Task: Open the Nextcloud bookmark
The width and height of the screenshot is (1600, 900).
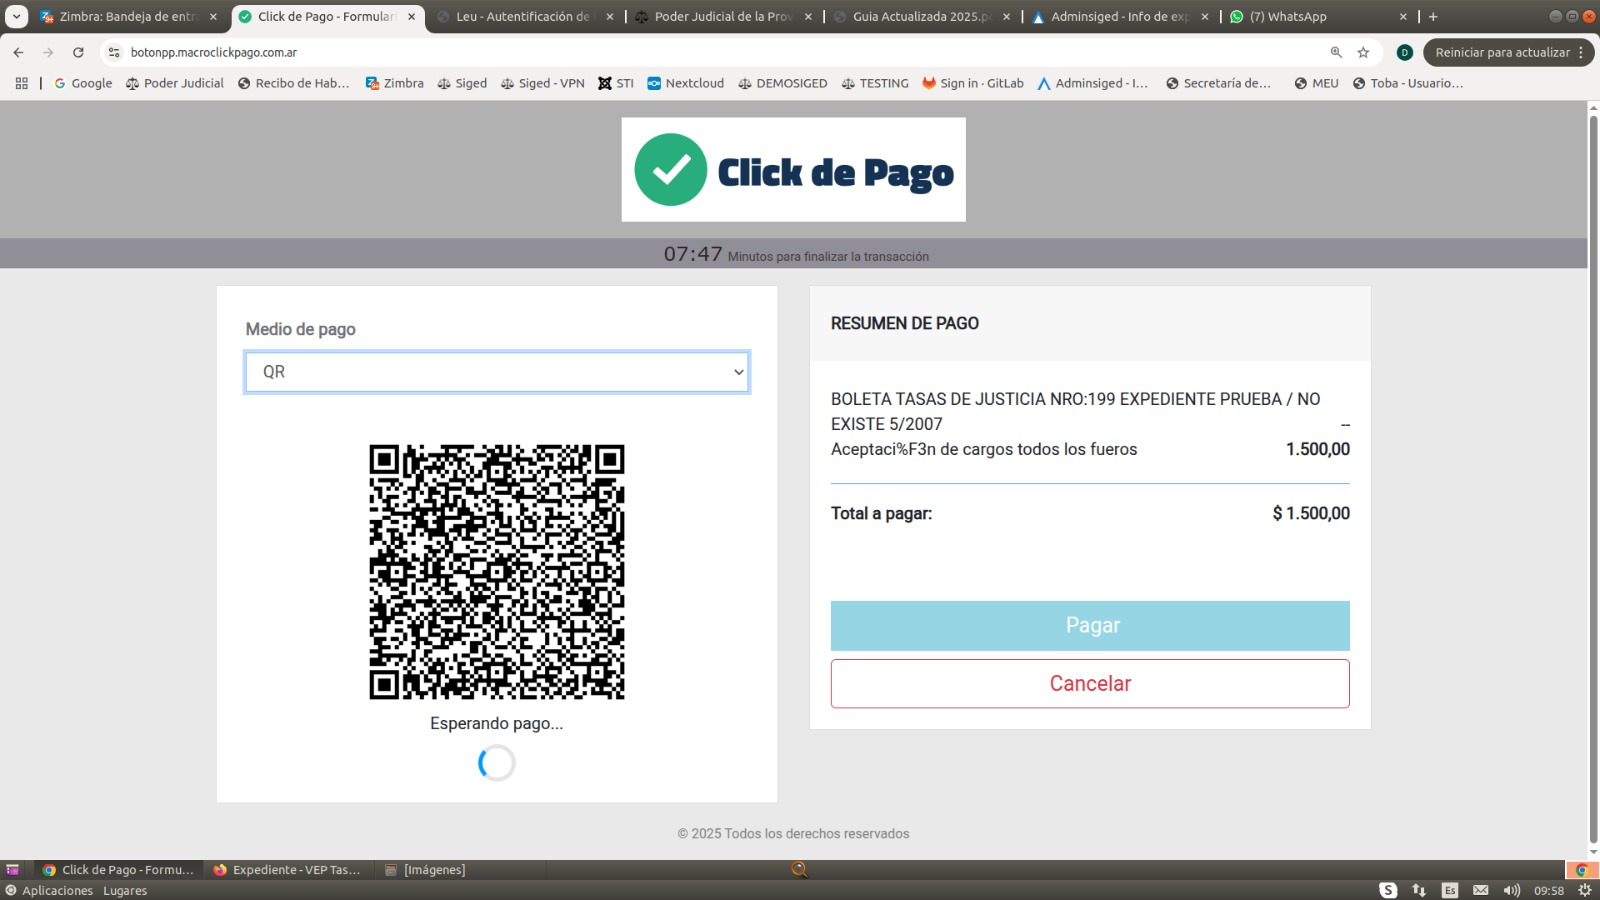Action: click(686, 83)
